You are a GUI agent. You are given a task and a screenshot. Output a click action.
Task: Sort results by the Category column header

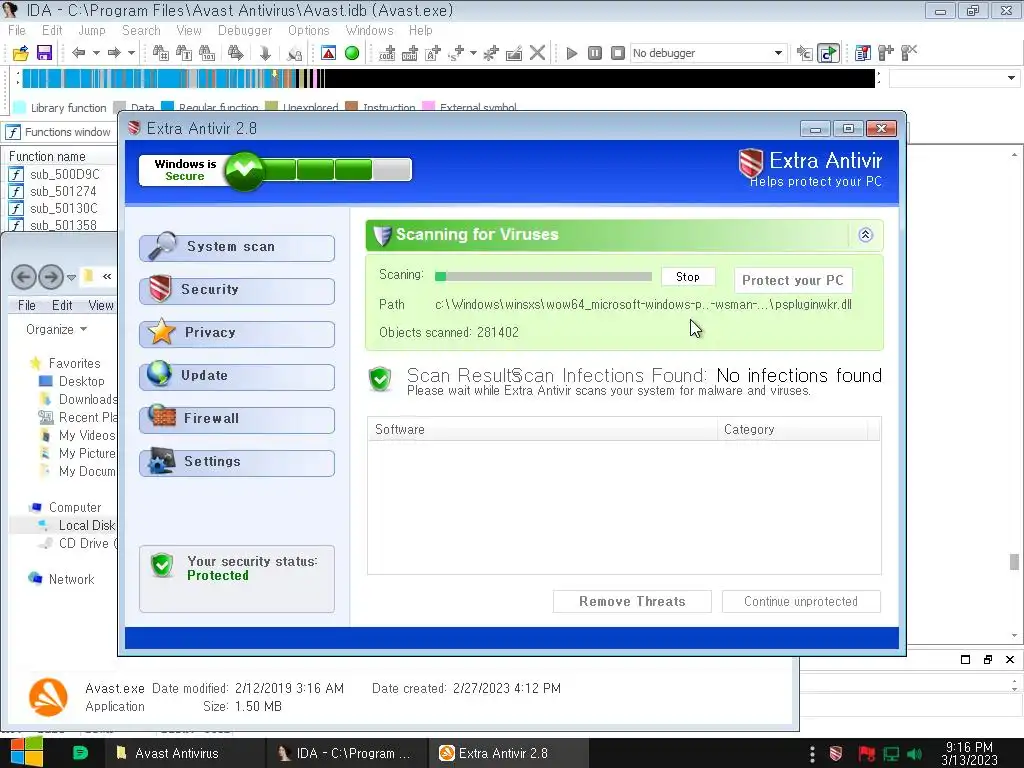pos(793,429)
